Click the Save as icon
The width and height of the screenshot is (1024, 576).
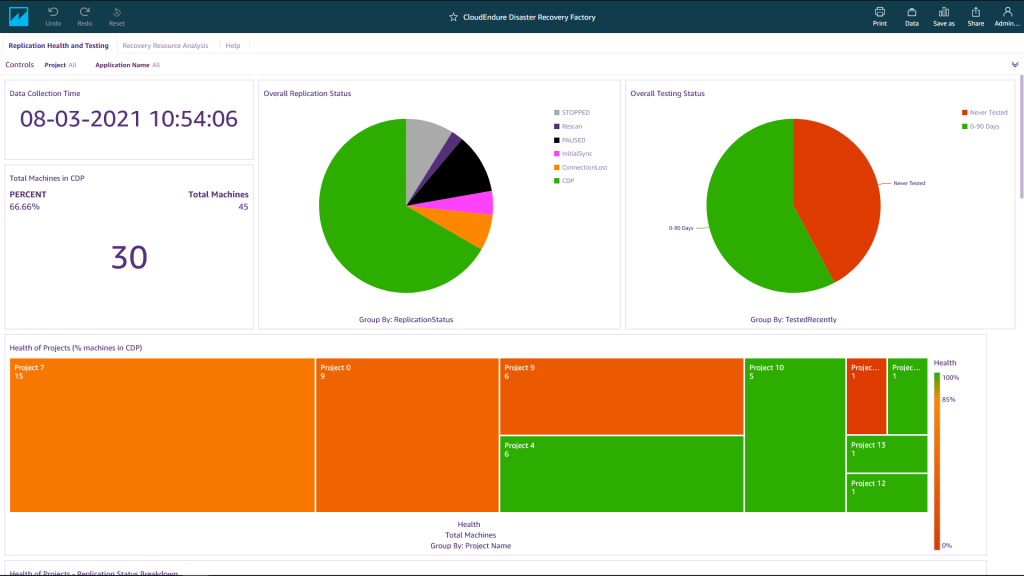pos(943,17)
